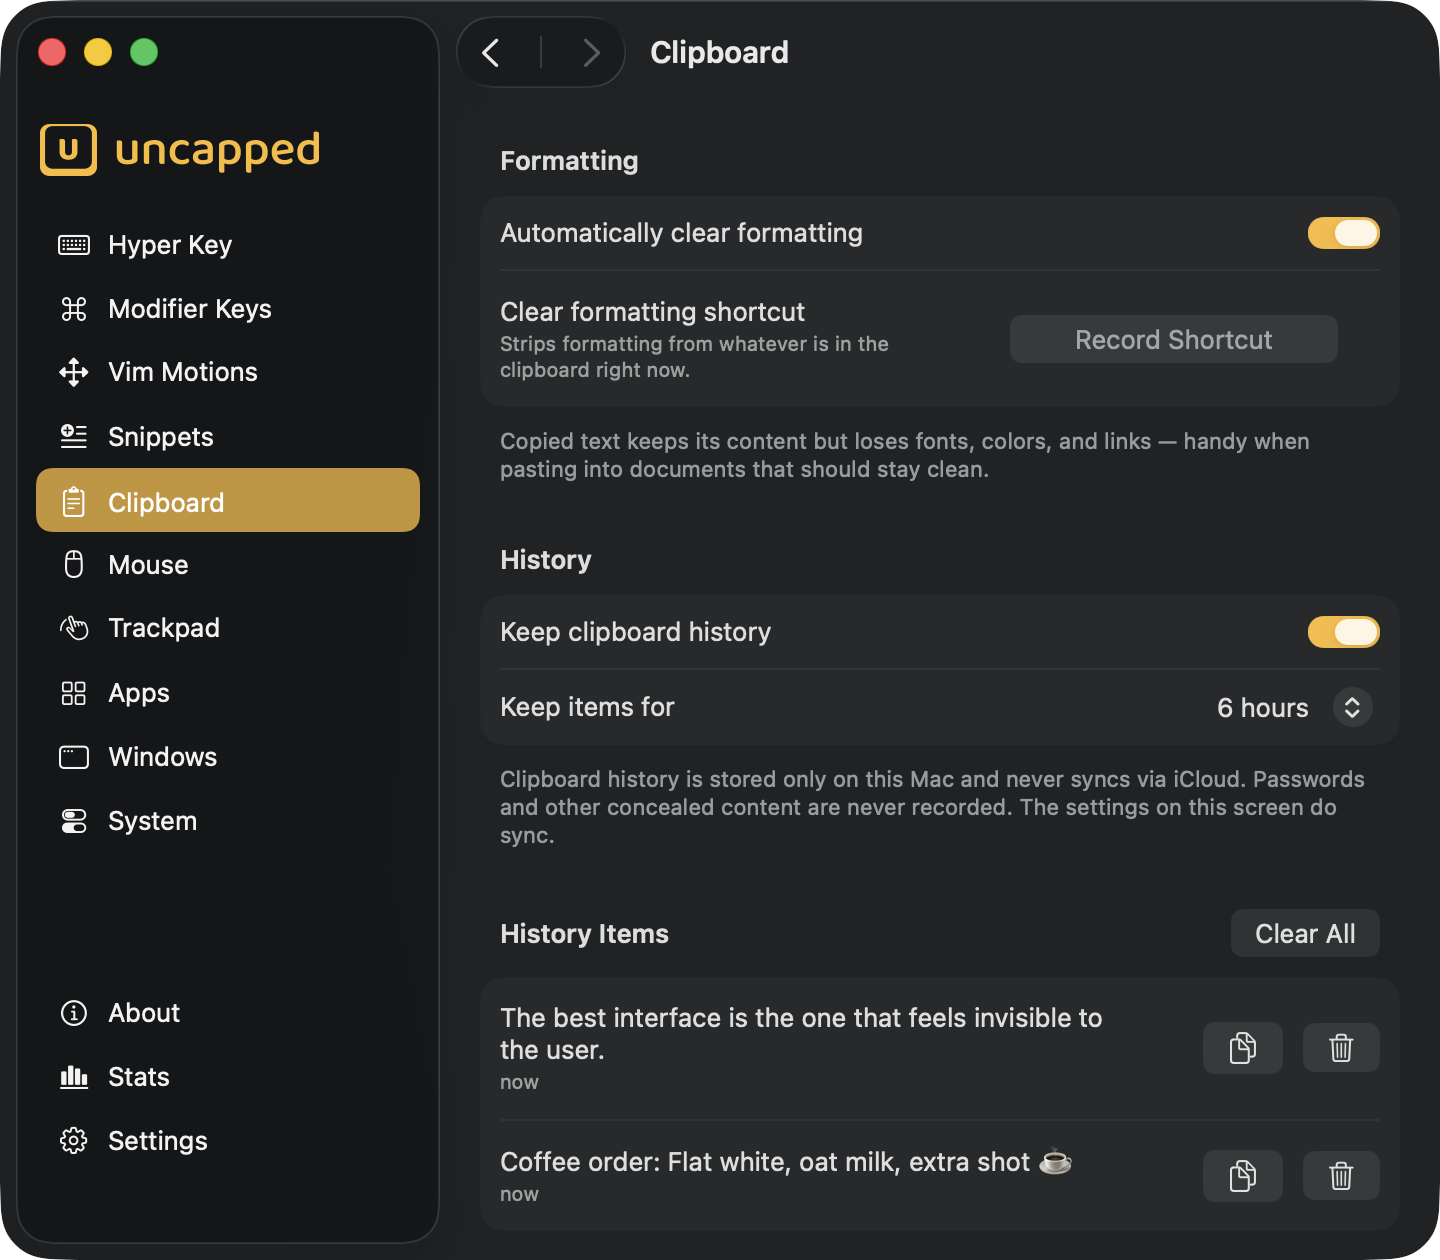The image size is (1440, 1260).
Task: Go to the Apps section
Action: point(228,693)
